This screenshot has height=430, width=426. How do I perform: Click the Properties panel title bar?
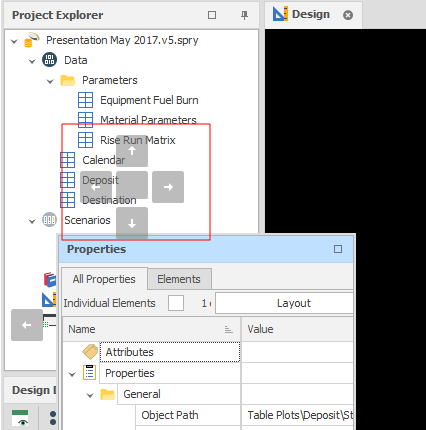(x=206, y=249)
